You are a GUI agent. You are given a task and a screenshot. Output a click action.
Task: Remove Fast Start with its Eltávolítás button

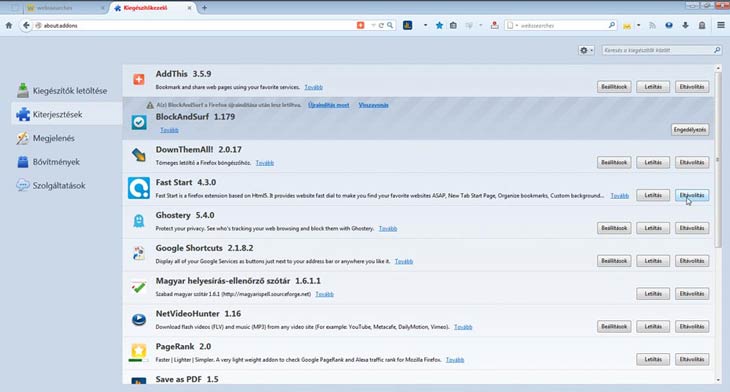(692, 196)
